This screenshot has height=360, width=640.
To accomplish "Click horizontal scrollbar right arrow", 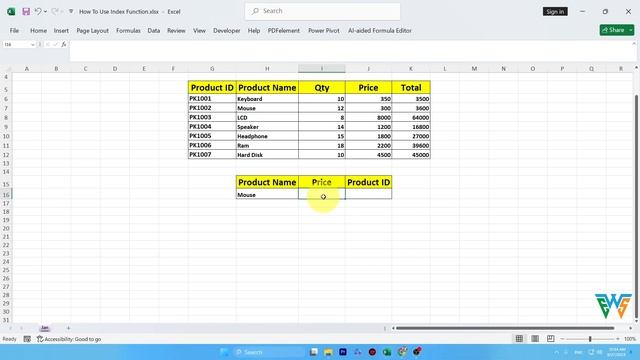I will (631, 328).
